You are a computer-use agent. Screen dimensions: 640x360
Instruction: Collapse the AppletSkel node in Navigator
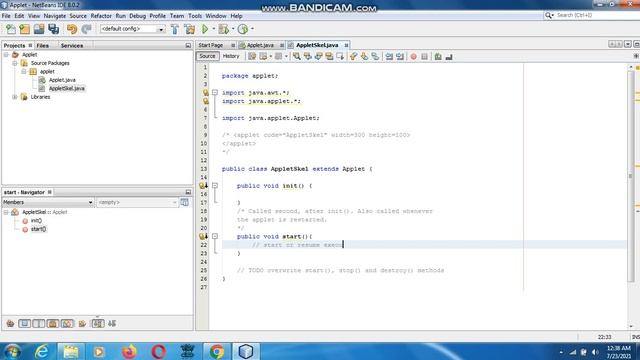point(6,212)
